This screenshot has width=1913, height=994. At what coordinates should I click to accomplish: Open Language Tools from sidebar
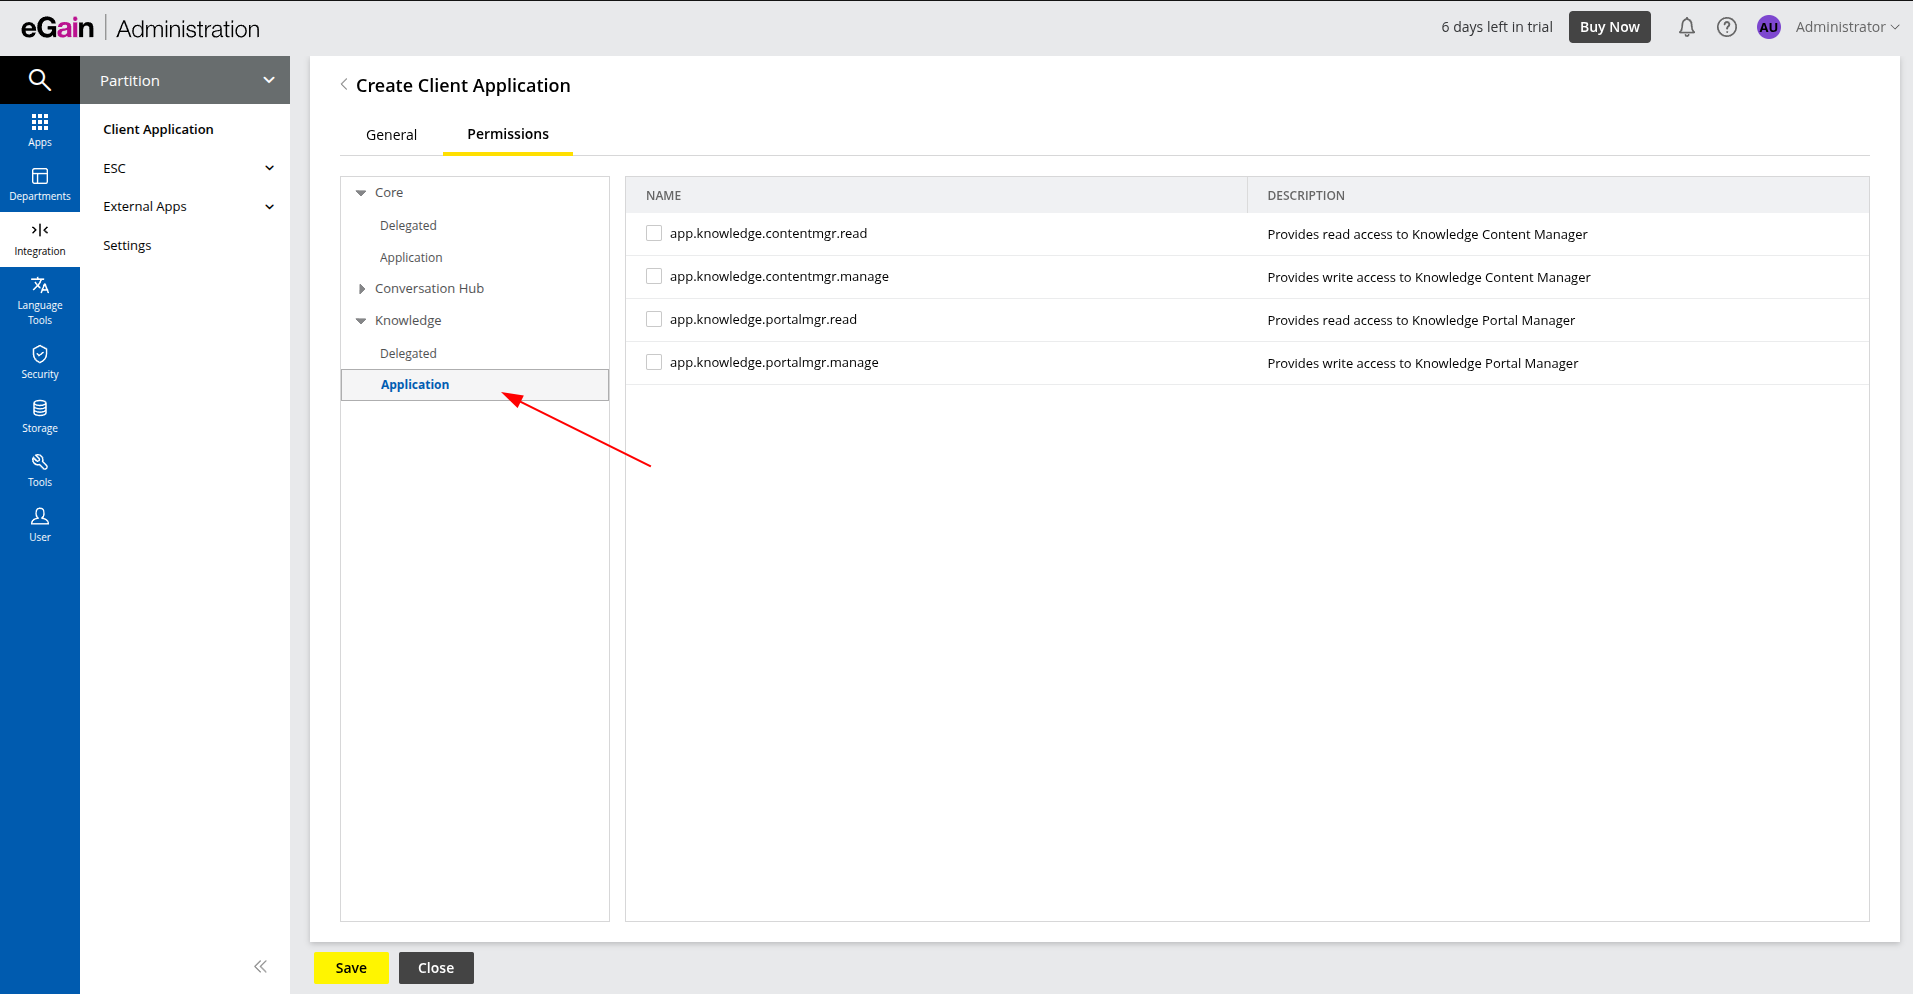point(40,298)
